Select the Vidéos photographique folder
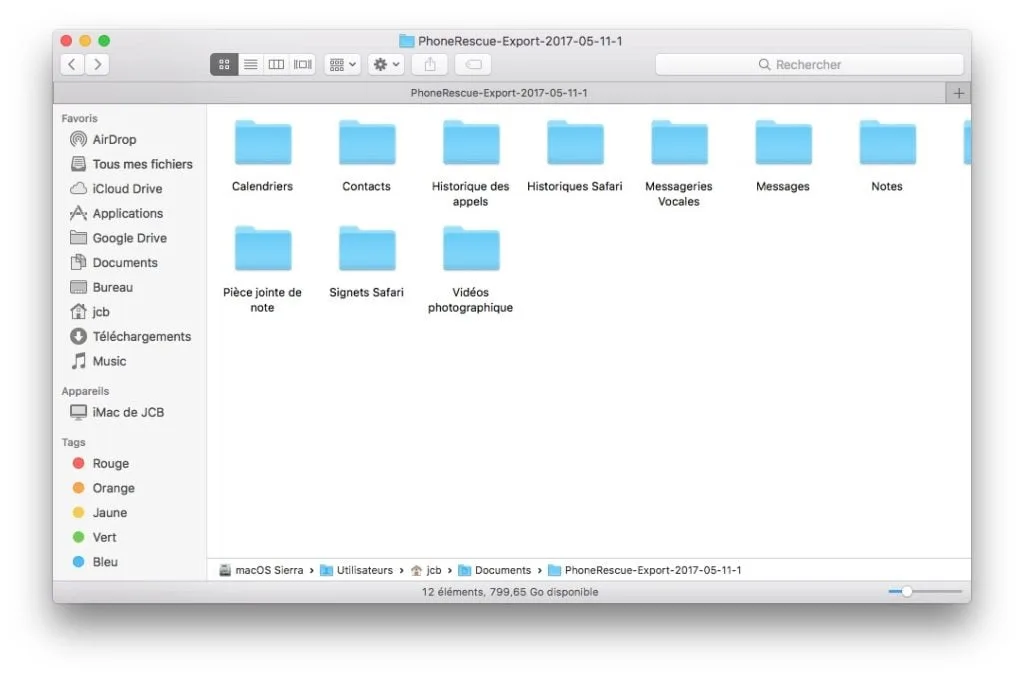The width and height of the screenshot is (1024, 679). tap(470, 270)
